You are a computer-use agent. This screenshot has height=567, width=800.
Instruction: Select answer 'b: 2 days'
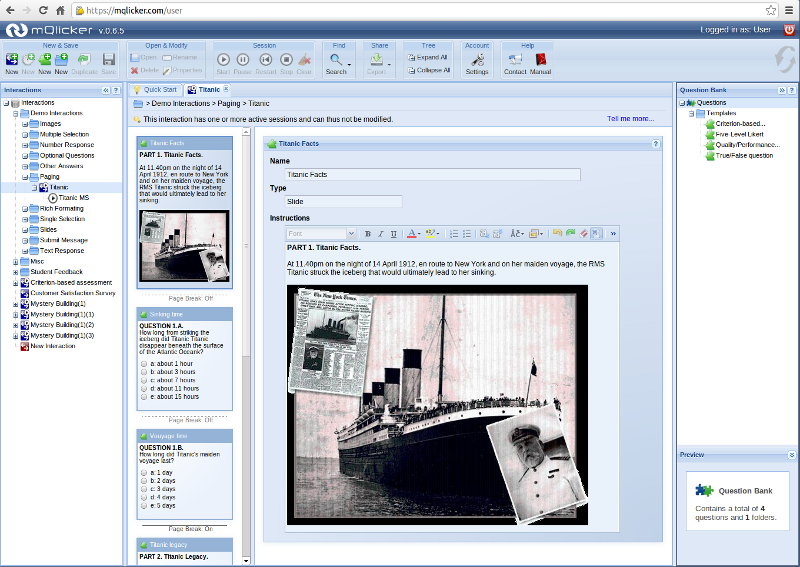(x=144, y=481)
